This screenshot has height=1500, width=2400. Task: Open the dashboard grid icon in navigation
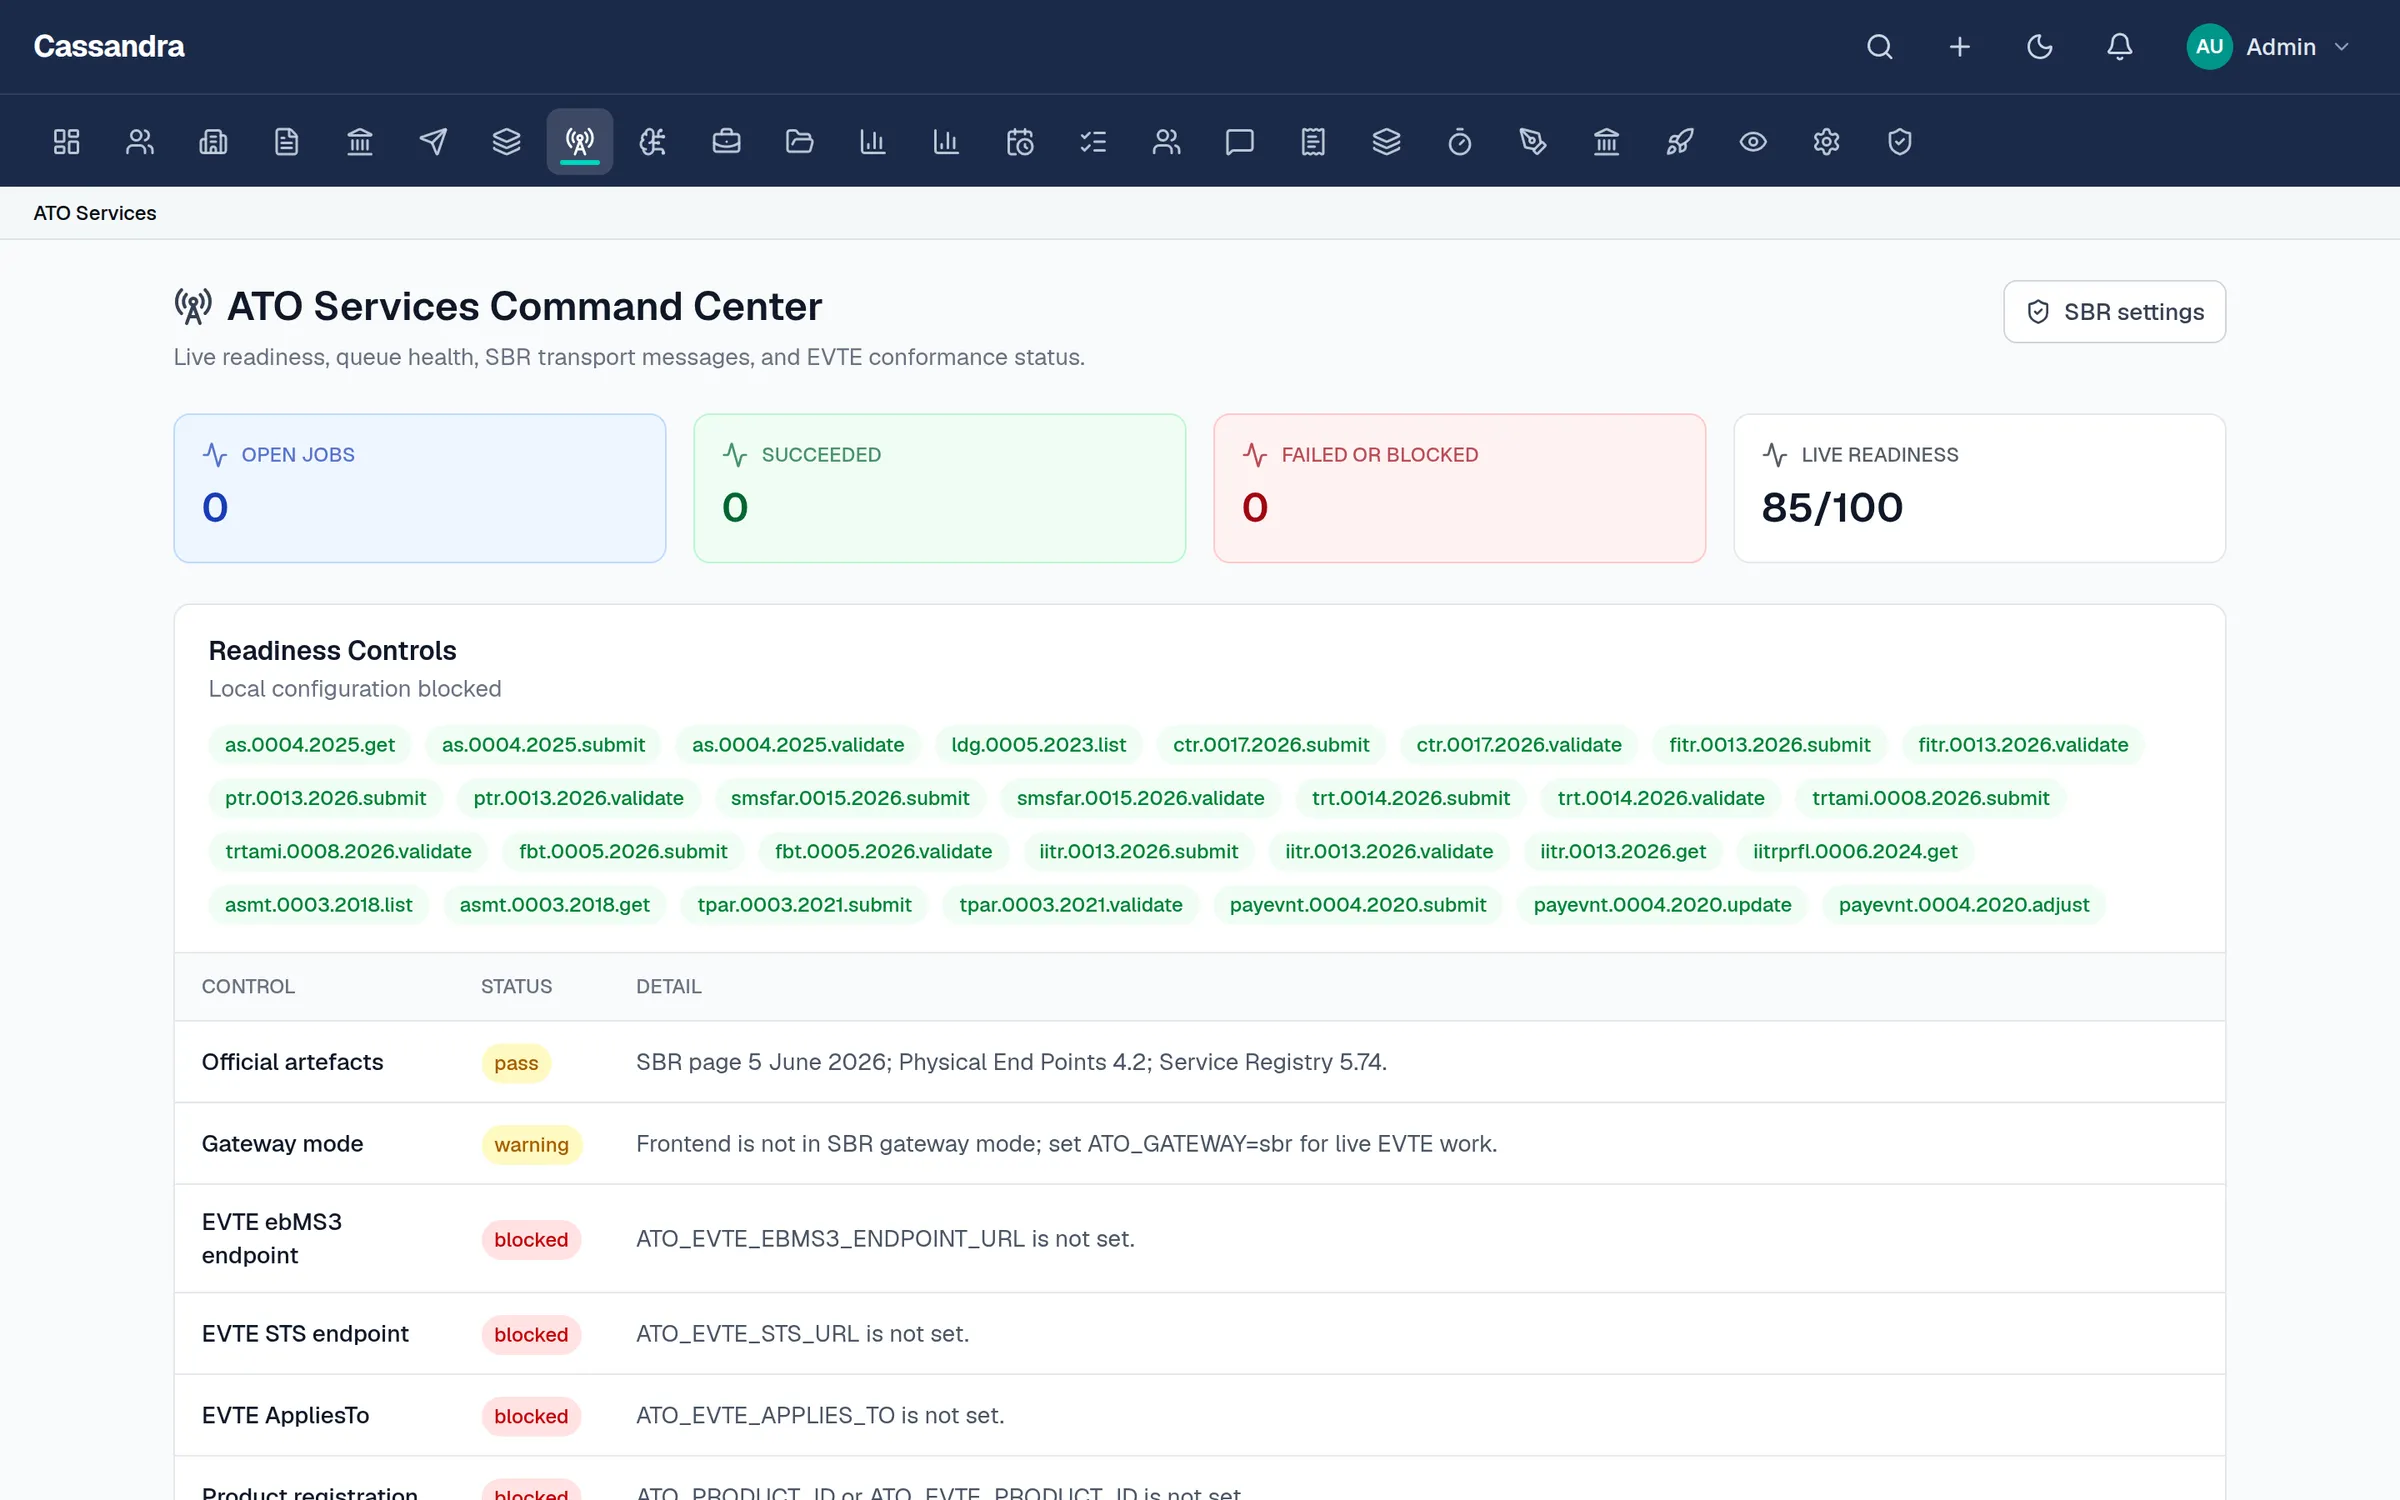[x=66, y=142]
